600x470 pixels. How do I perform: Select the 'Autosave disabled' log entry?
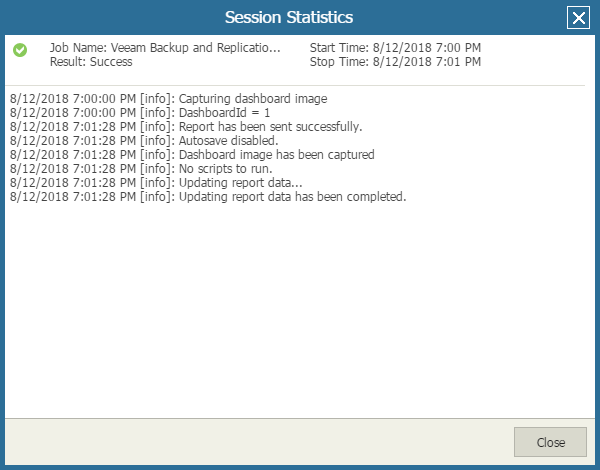coord(144,141)
